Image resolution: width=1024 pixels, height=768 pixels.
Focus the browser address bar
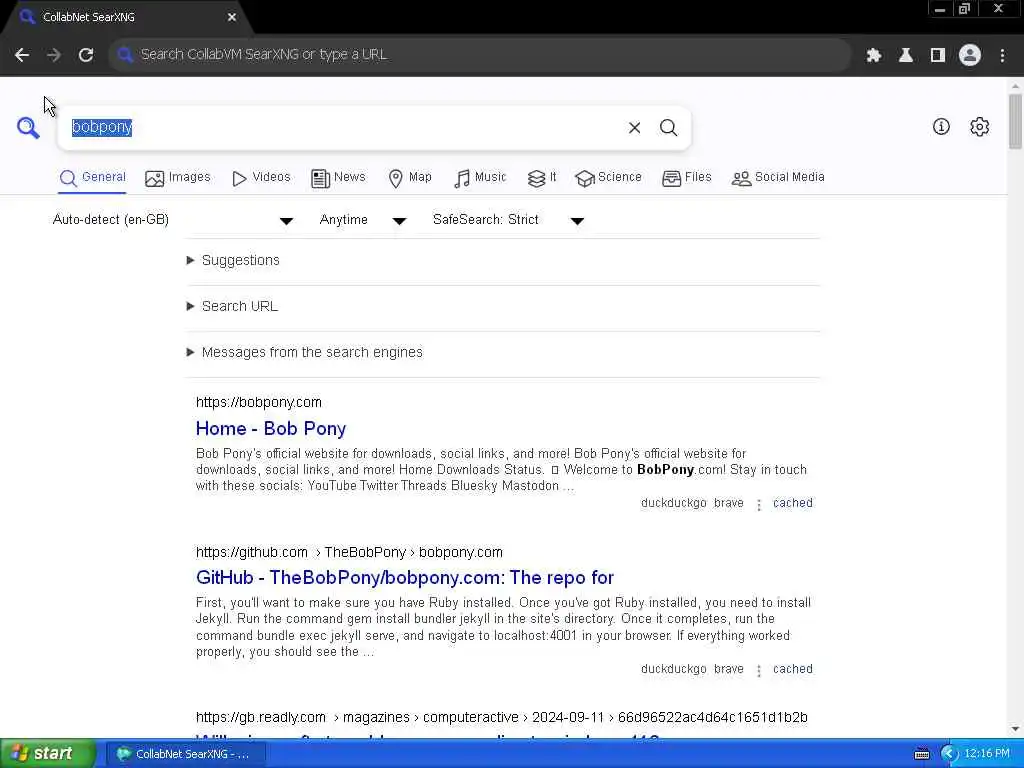click(480, 55)
